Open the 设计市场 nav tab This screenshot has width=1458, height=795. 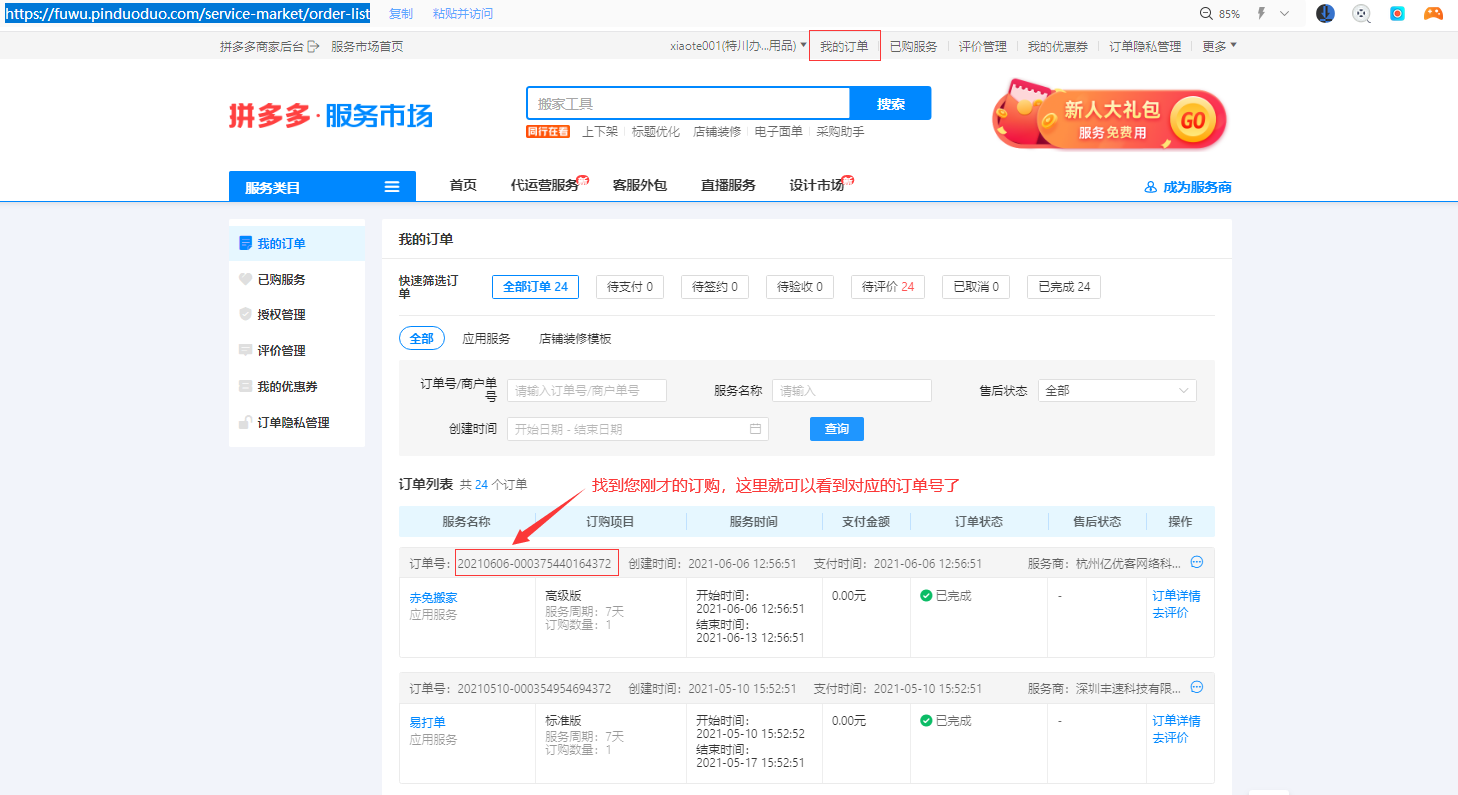point(817,185)
